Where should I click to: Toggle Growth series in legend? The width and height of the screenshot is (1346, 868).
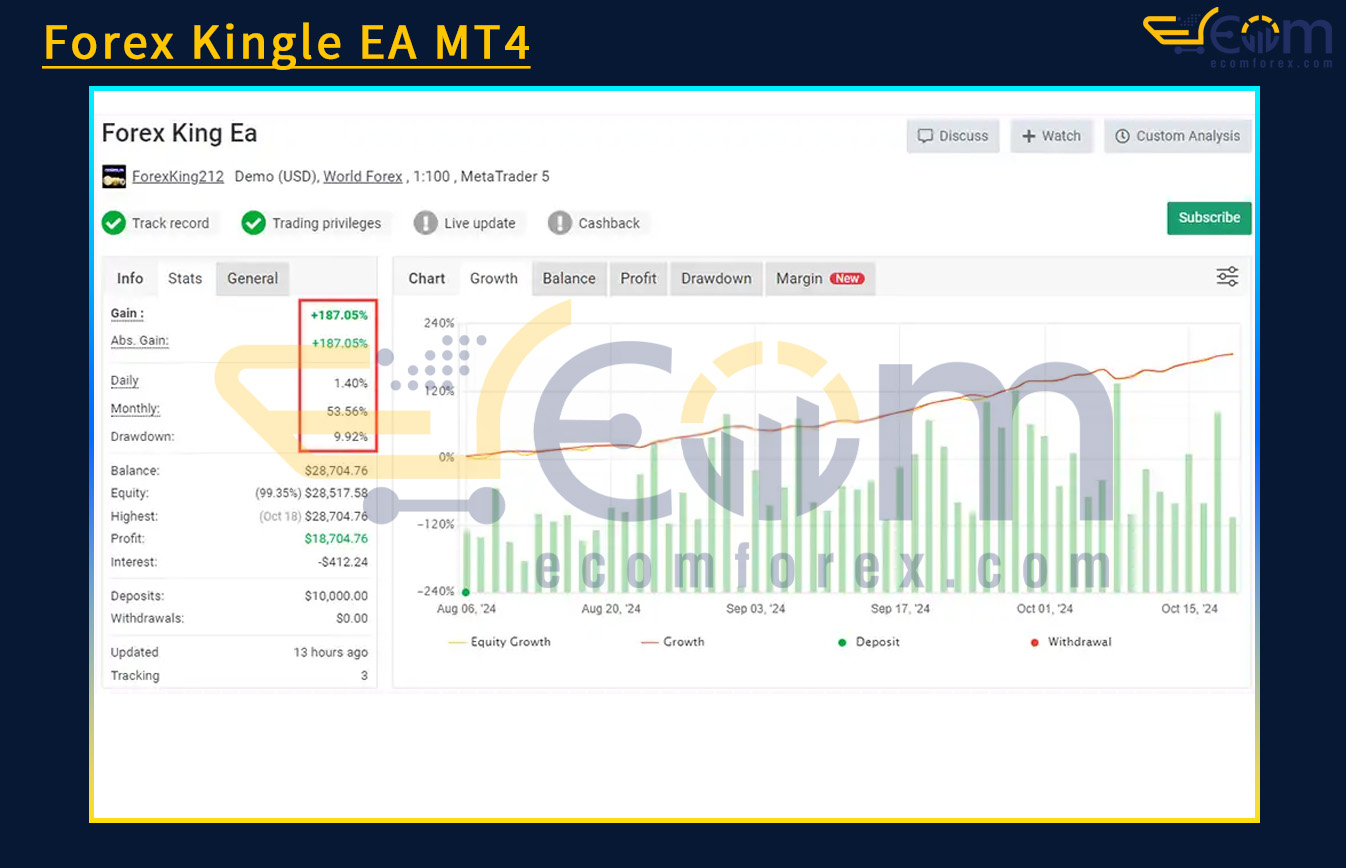click(x=672, y=642)
